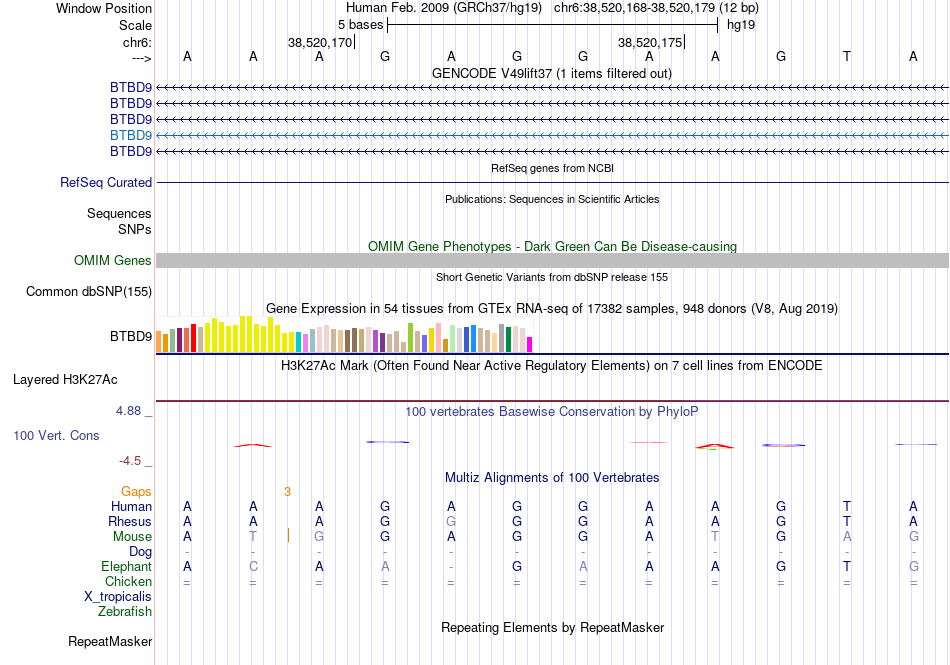The width and height of the screenshot is (950, 665).
Task: Select the Scale track label
Action: click(x=135, y=25)
